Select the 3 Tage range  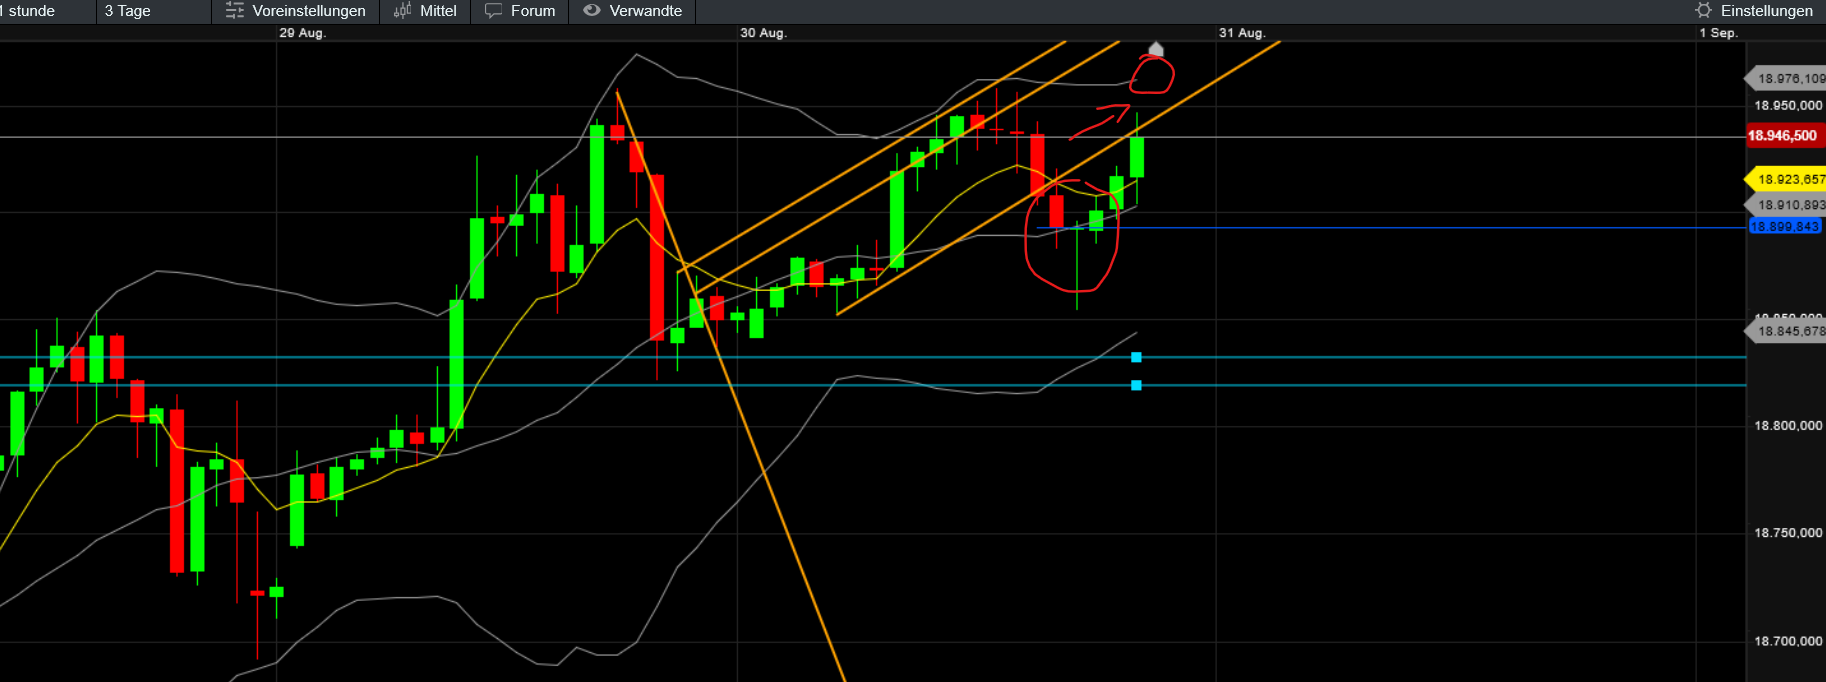tap(127, 11)
